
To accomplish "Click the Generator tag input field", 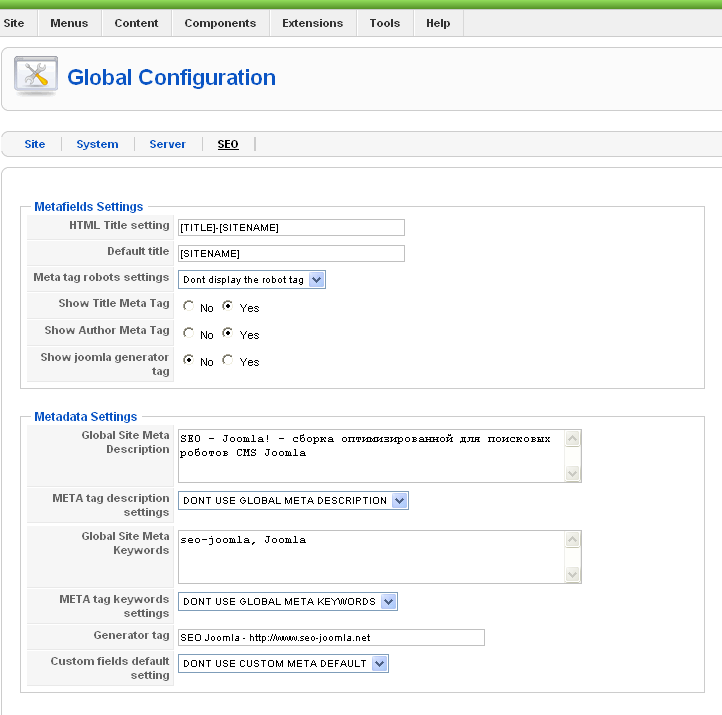I will (331, 638).
